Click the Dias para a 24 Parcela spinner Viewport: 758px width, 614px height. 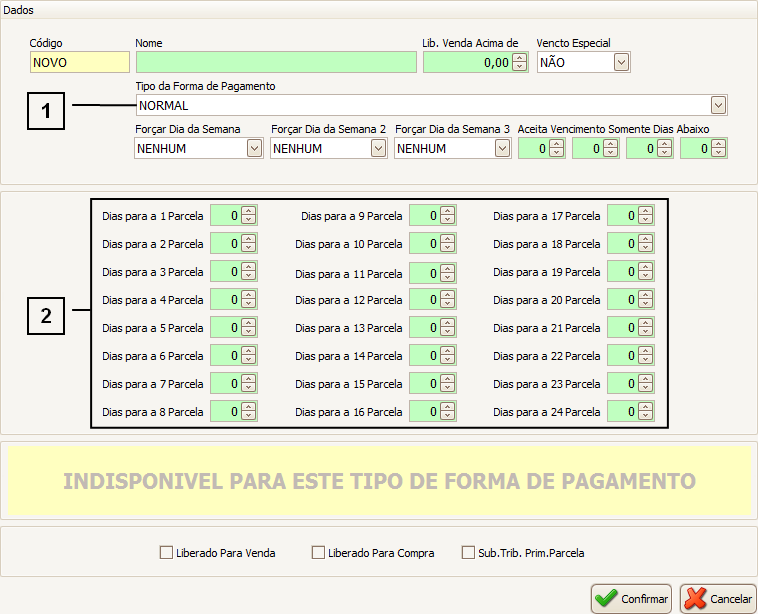623,411
